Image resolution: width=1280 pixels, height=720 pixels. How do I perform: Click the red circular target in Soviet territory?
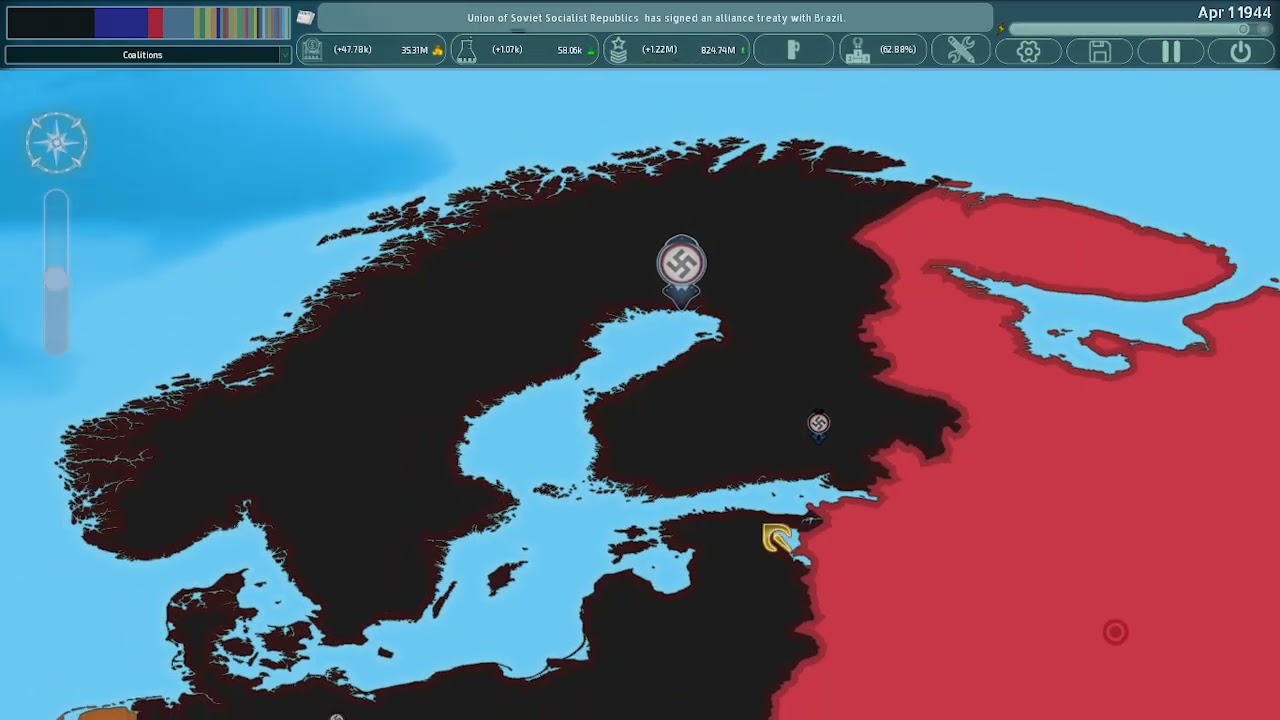coord(1115,632)
